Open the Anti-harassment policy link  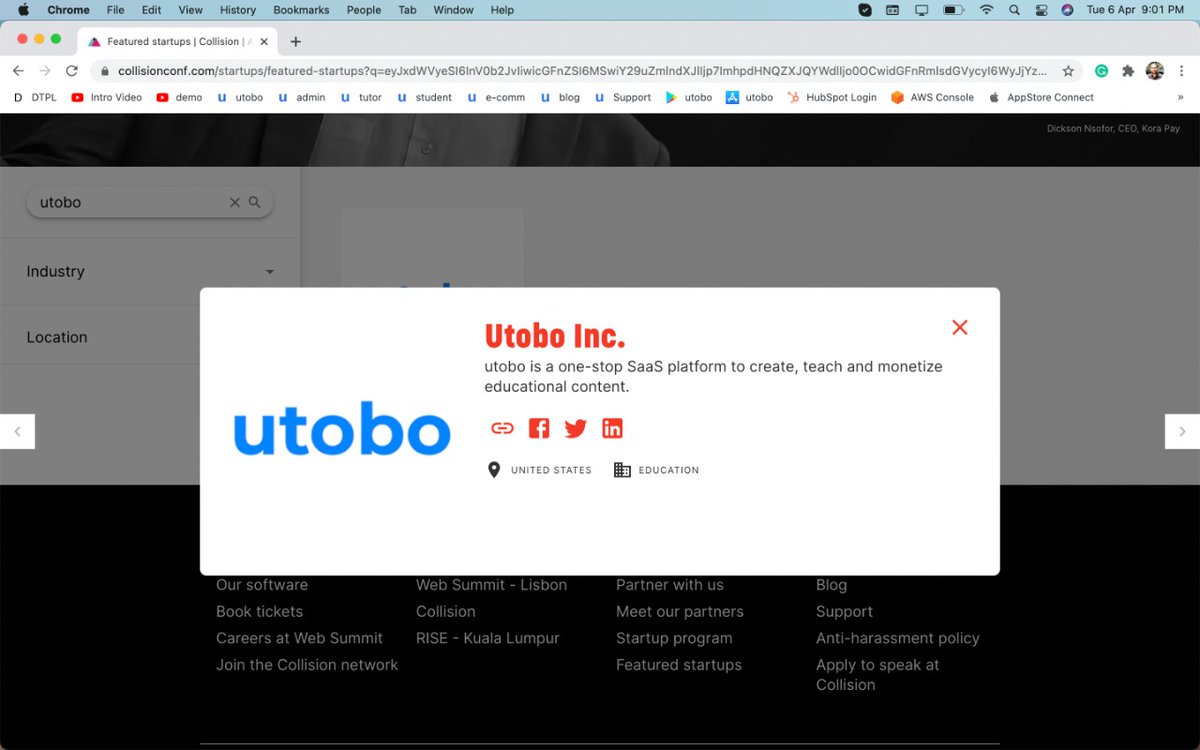(x=898, y=638)
